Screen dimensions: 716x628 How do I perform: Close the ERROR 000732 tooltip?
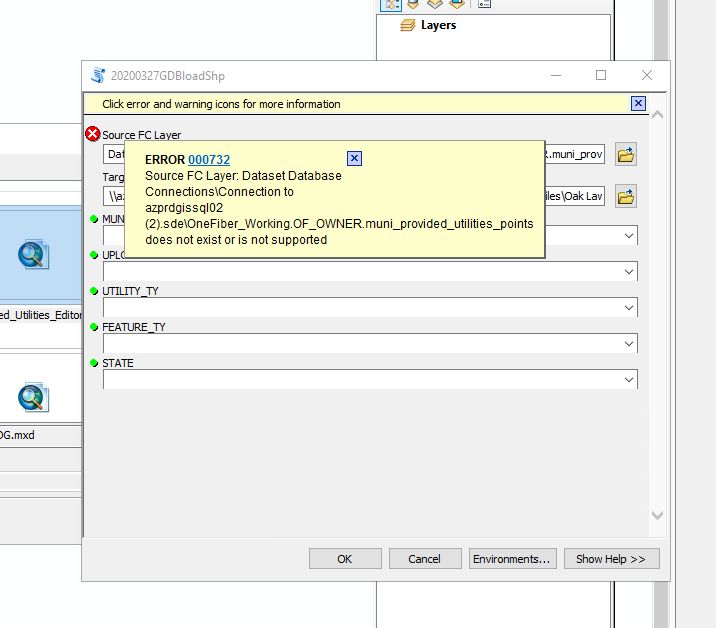pos(354,158)
